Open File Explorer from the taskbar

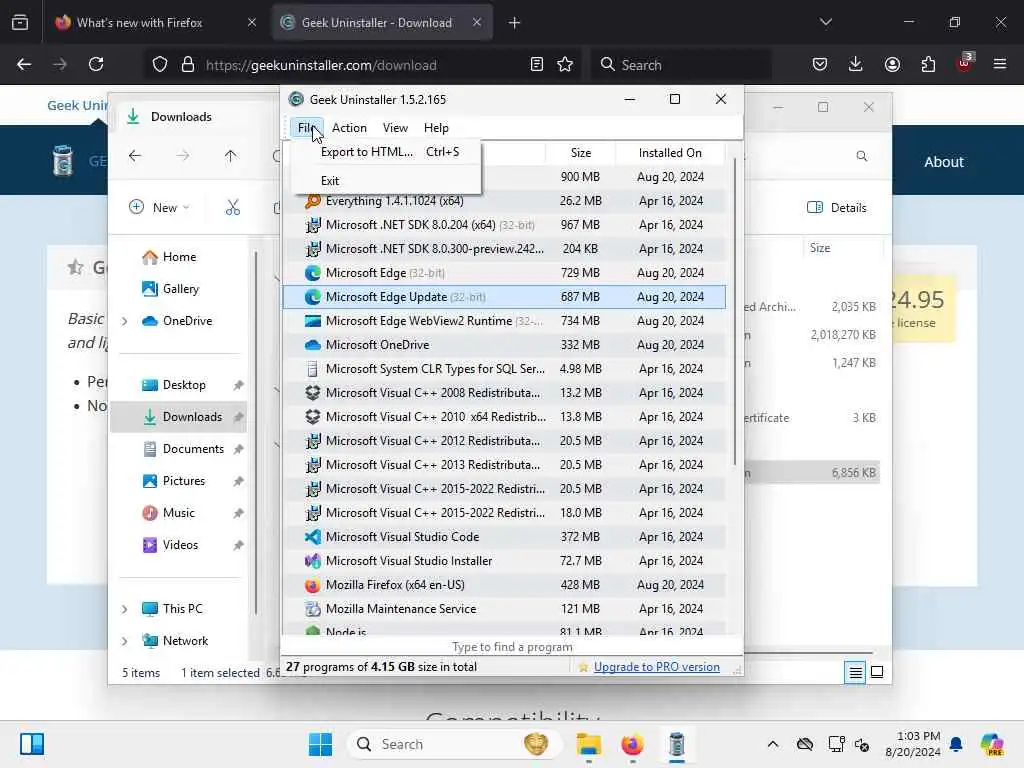pos(588,744)
